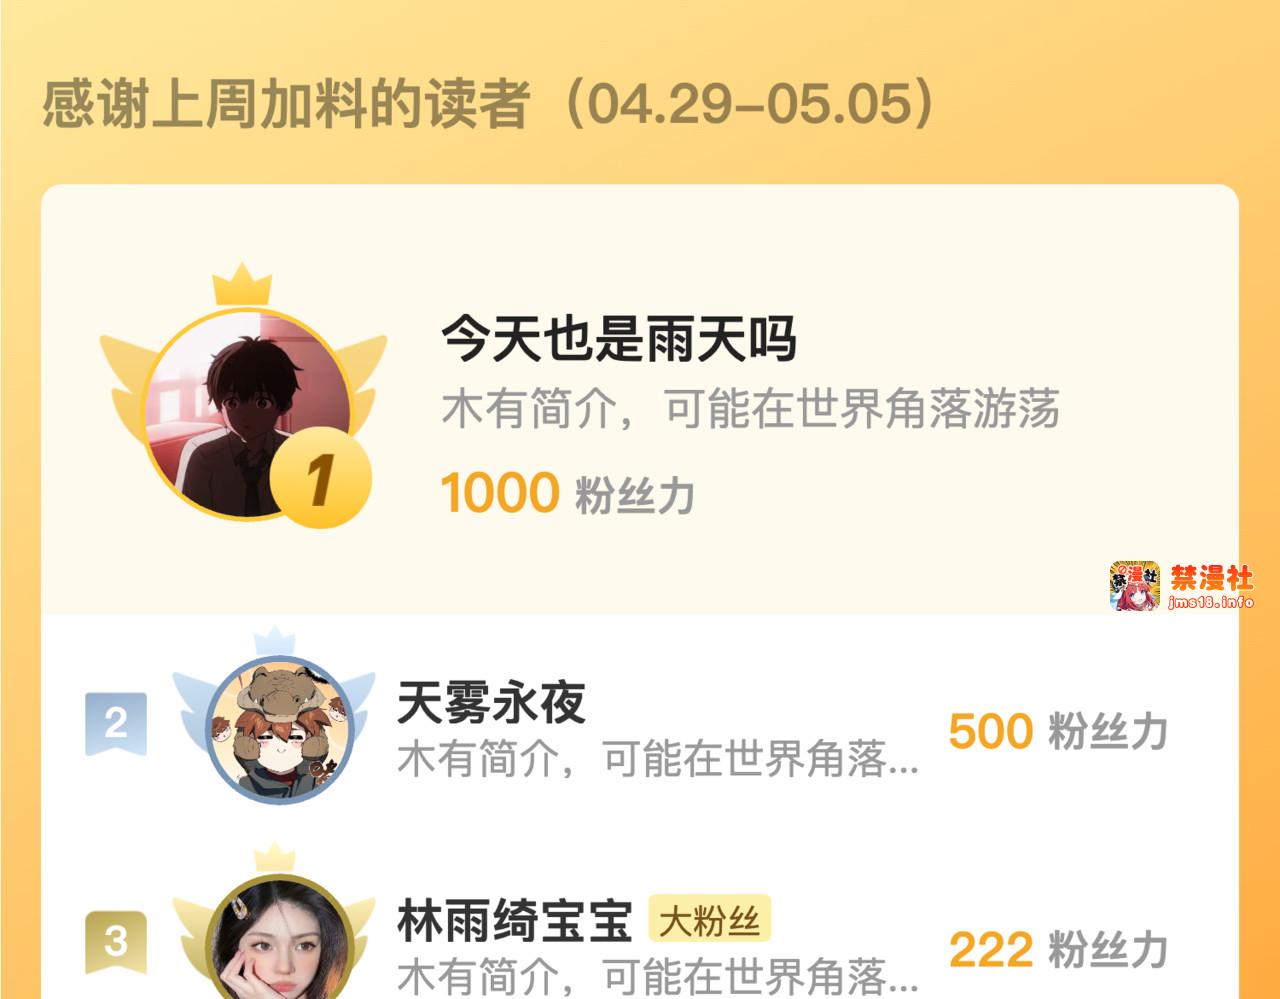This screenshot has width=1280, height=999.
Task: Open first-place reader's avatar
Action: tap(248, 414)
